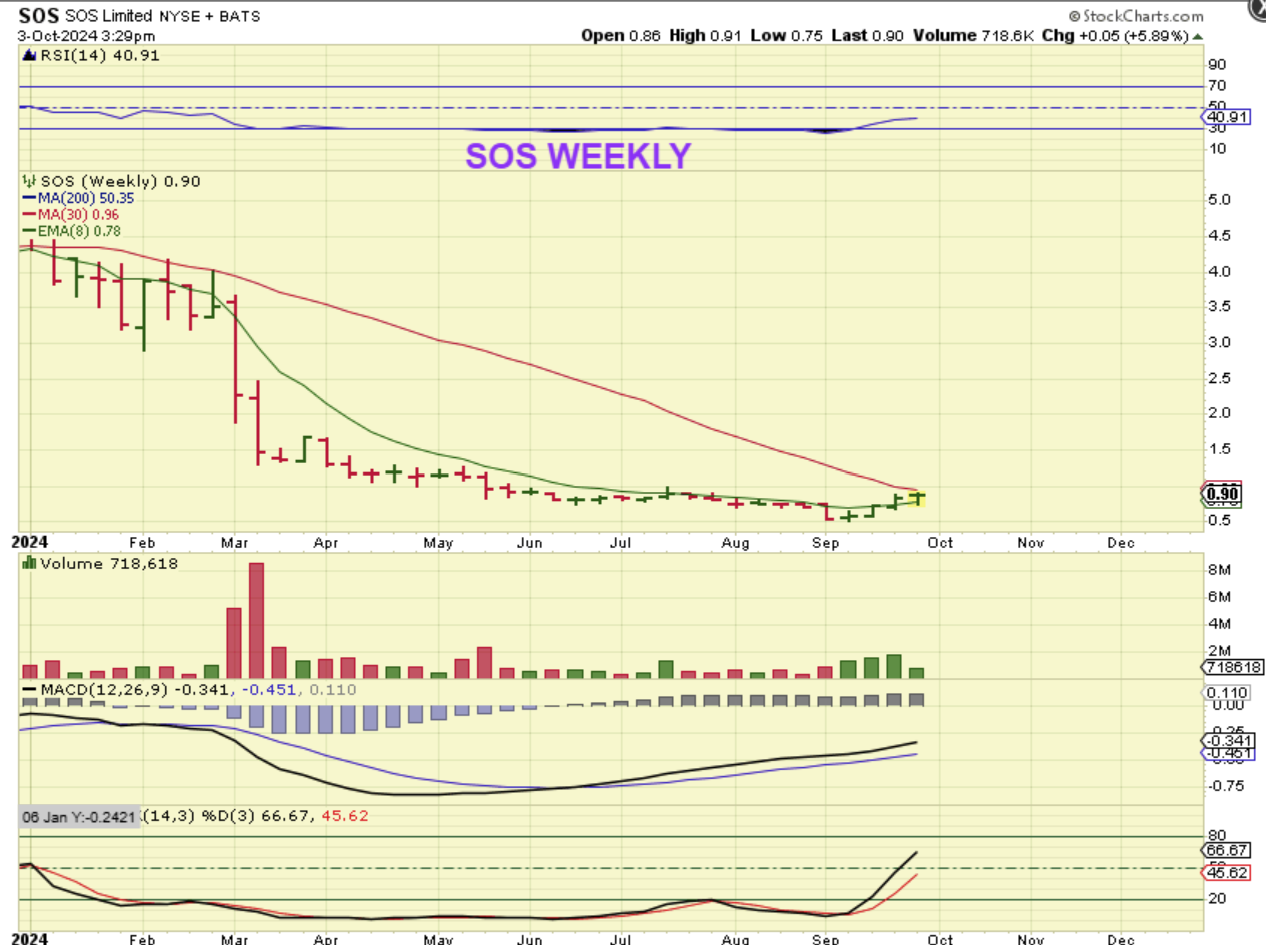Click the purple SOS WEEKLY title
The height and width of the screenshot is (945, 1266).
pos(578,156)
